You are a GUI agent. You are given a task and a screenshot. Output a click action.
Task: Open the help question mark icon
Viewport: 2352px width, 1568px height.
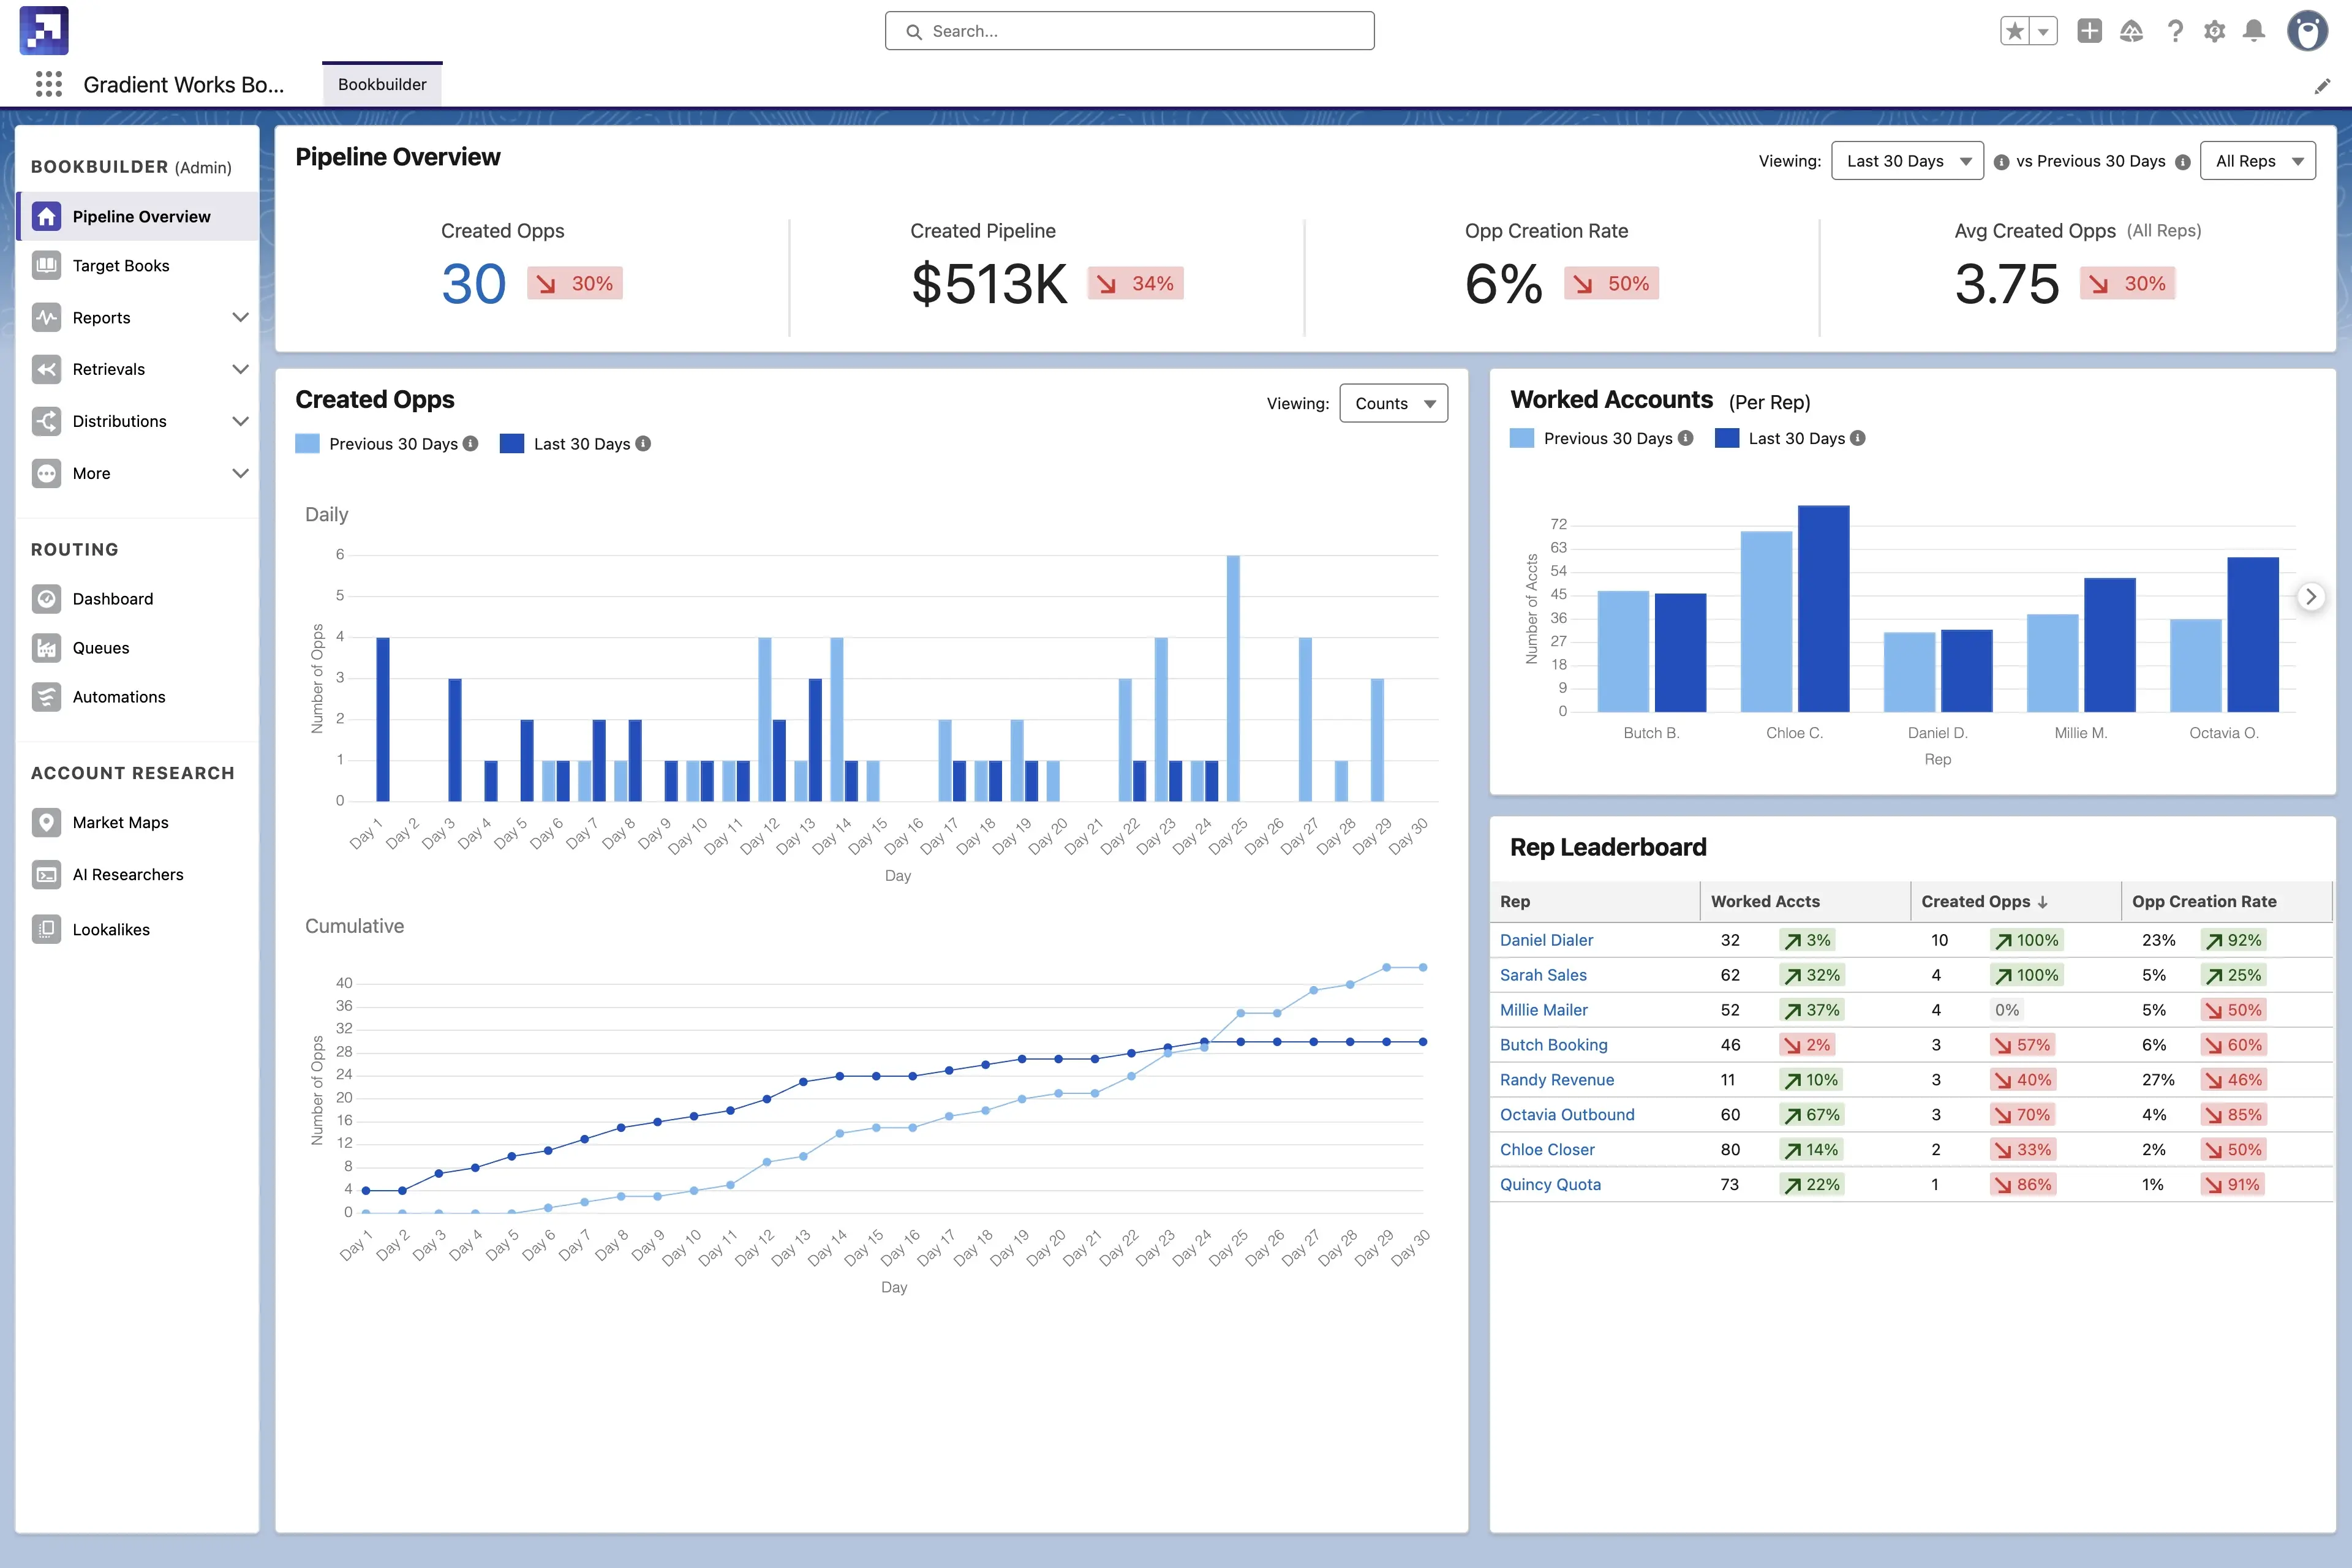[2175, 31]
